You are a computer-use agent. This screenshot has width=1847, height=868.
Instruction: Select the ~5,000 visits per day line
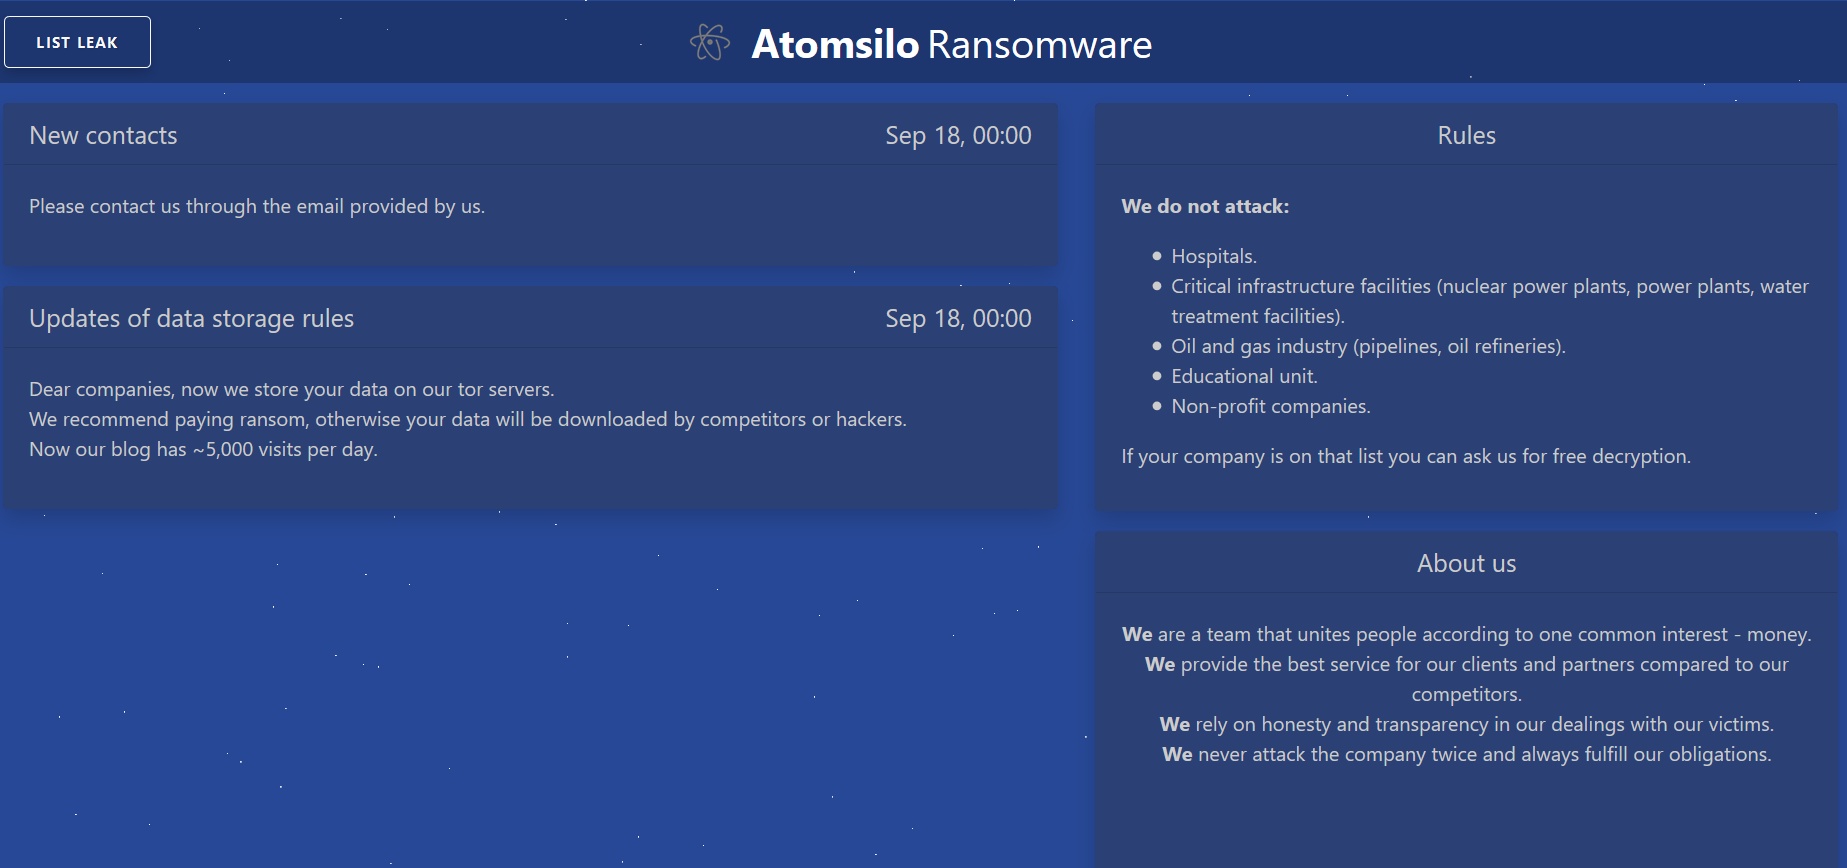[x=203, y=449]
